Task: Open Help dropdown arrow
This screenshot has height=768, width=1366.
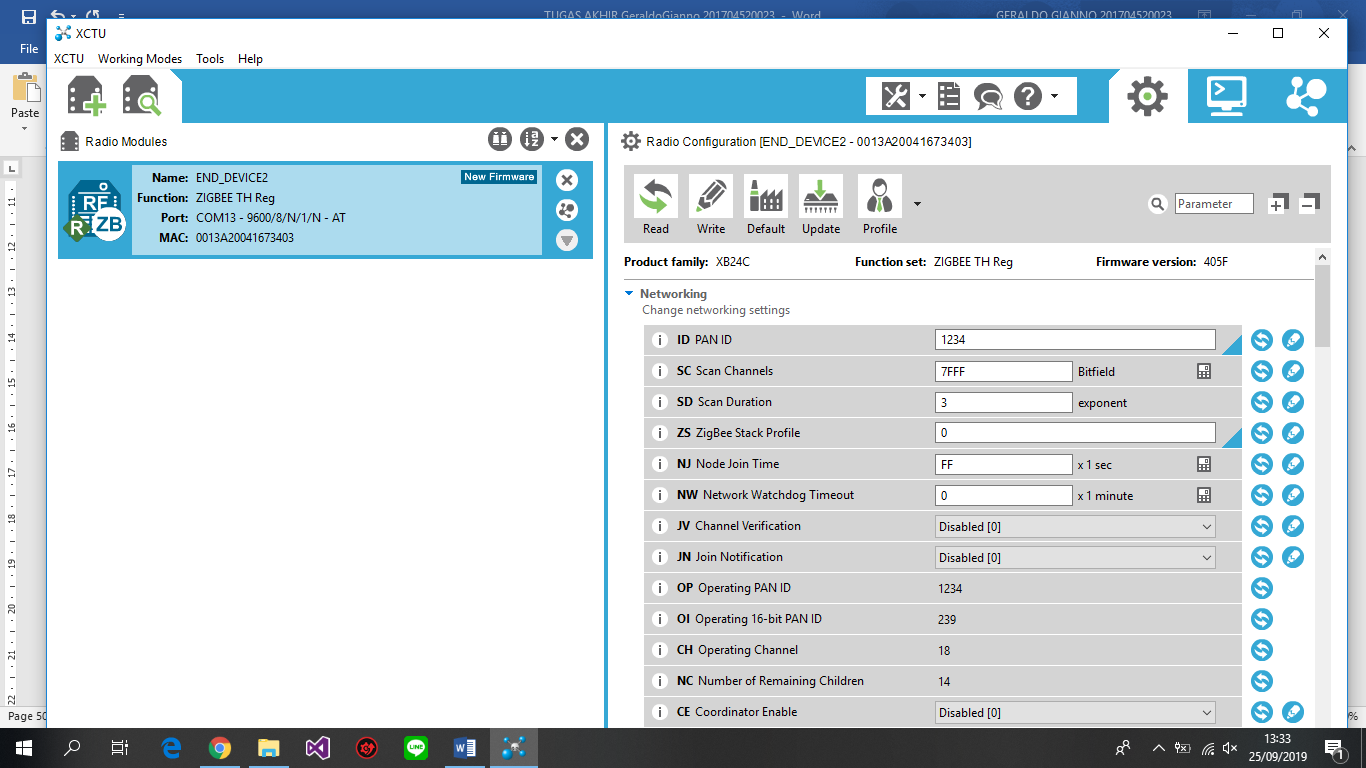Action: [x=1054, y=97]
